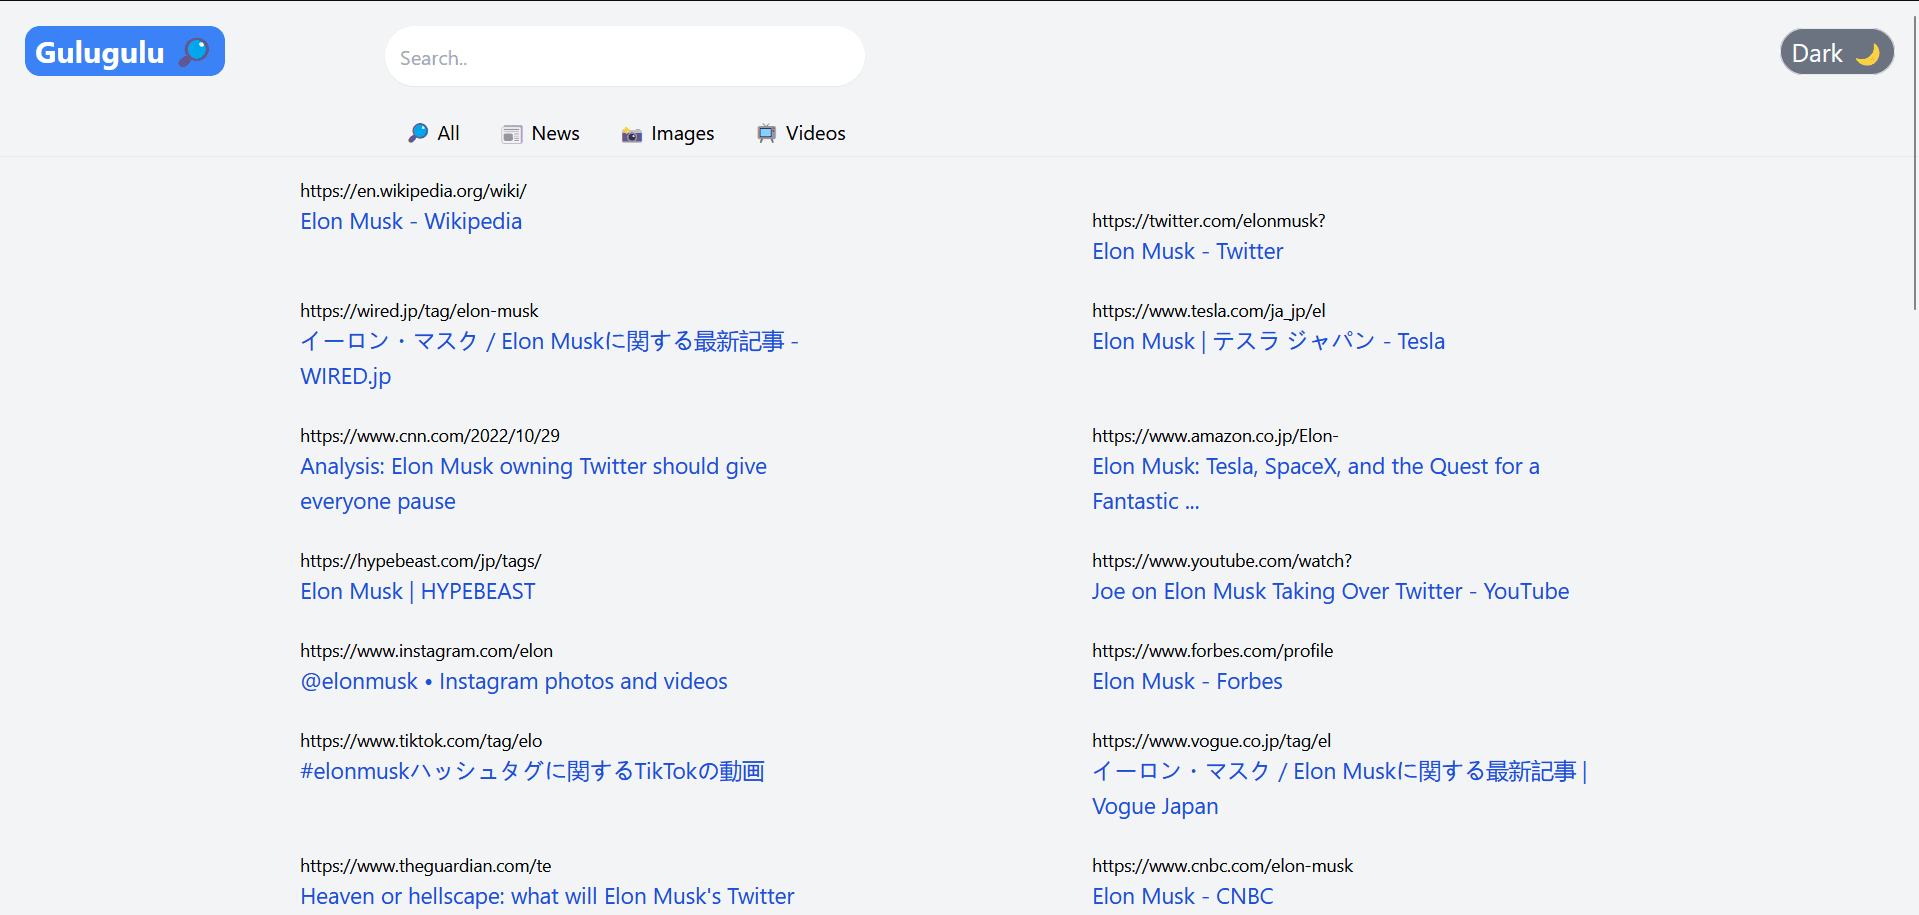Open the WIRED.jp Elon Musk result
Viewport: 1919px width, 915px height.
tap(549, 358)
